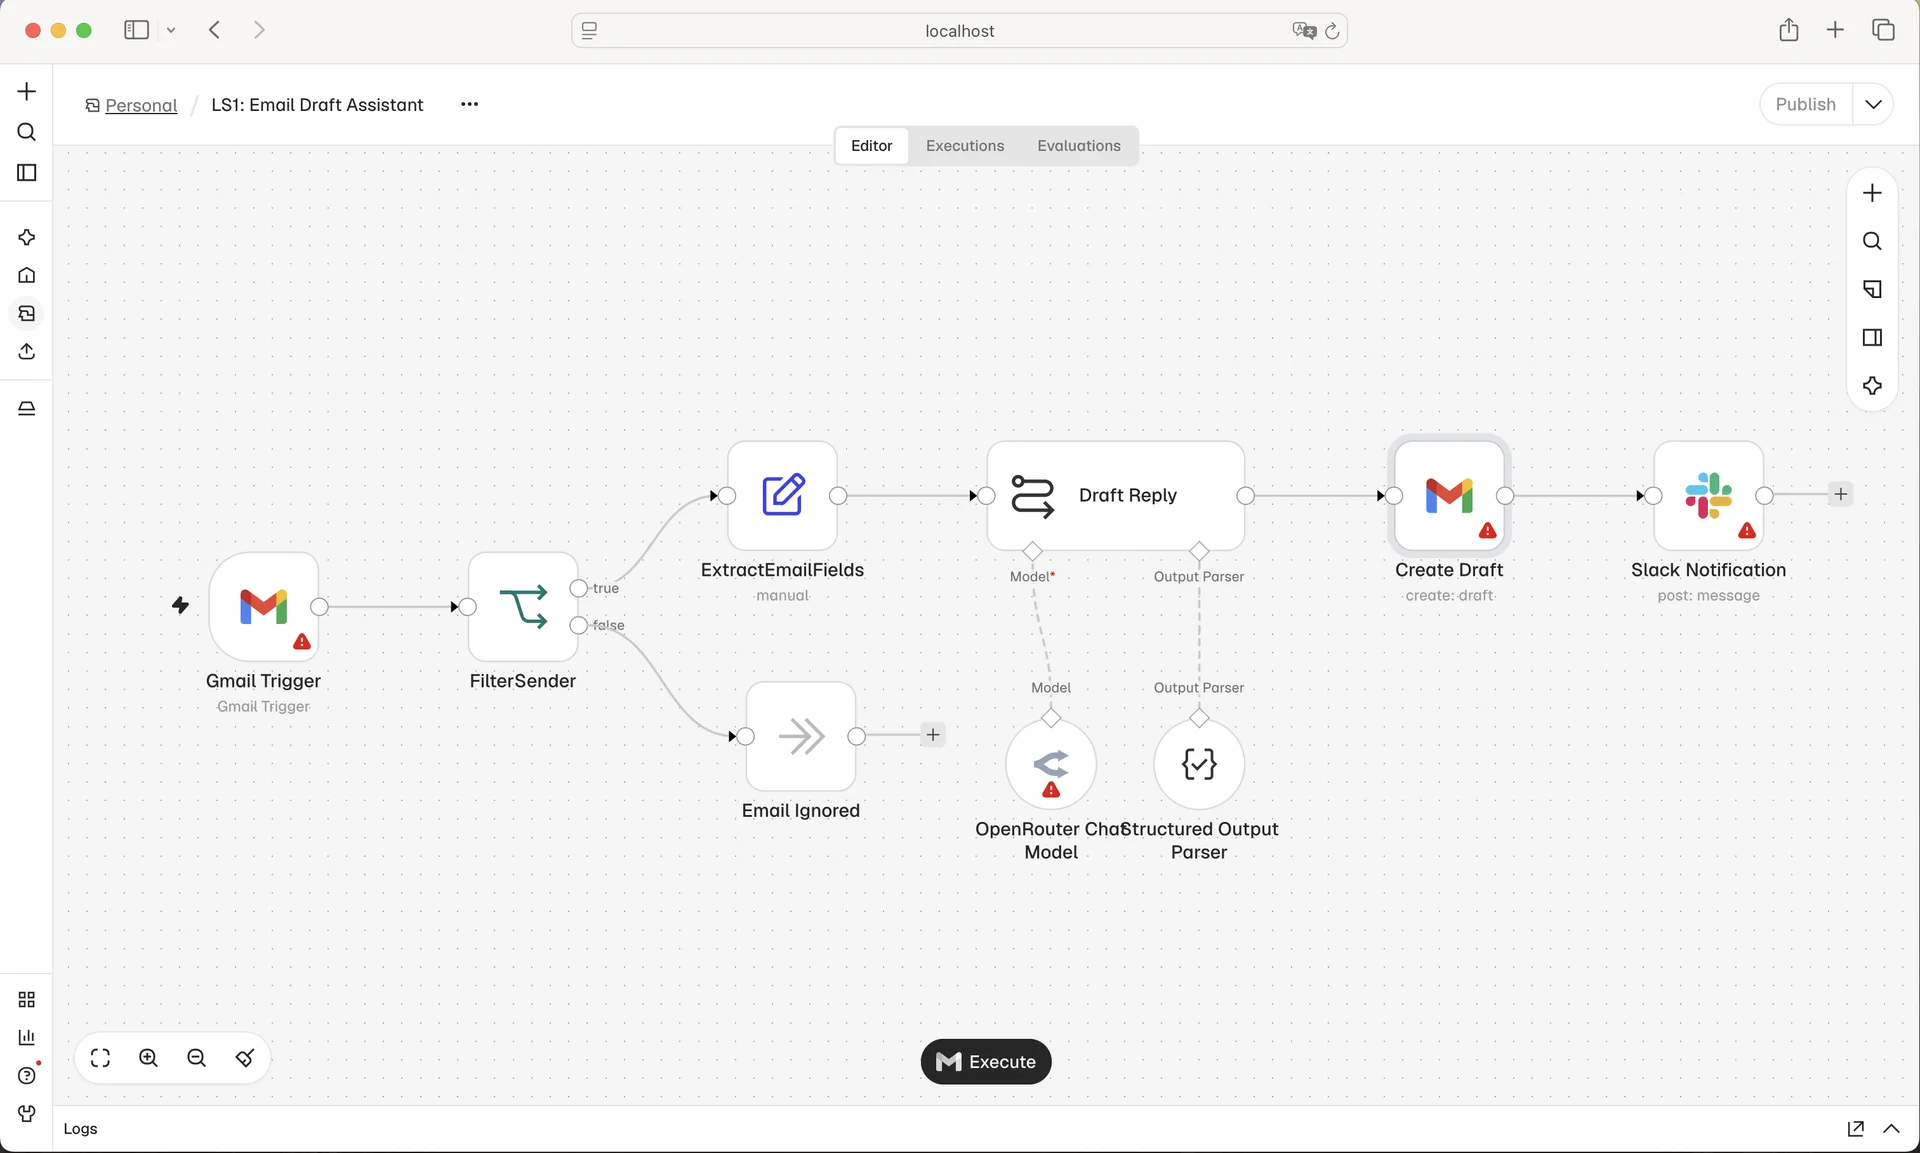
Task: Click the browser address bar localhost
Action: (x=959, y=31)
